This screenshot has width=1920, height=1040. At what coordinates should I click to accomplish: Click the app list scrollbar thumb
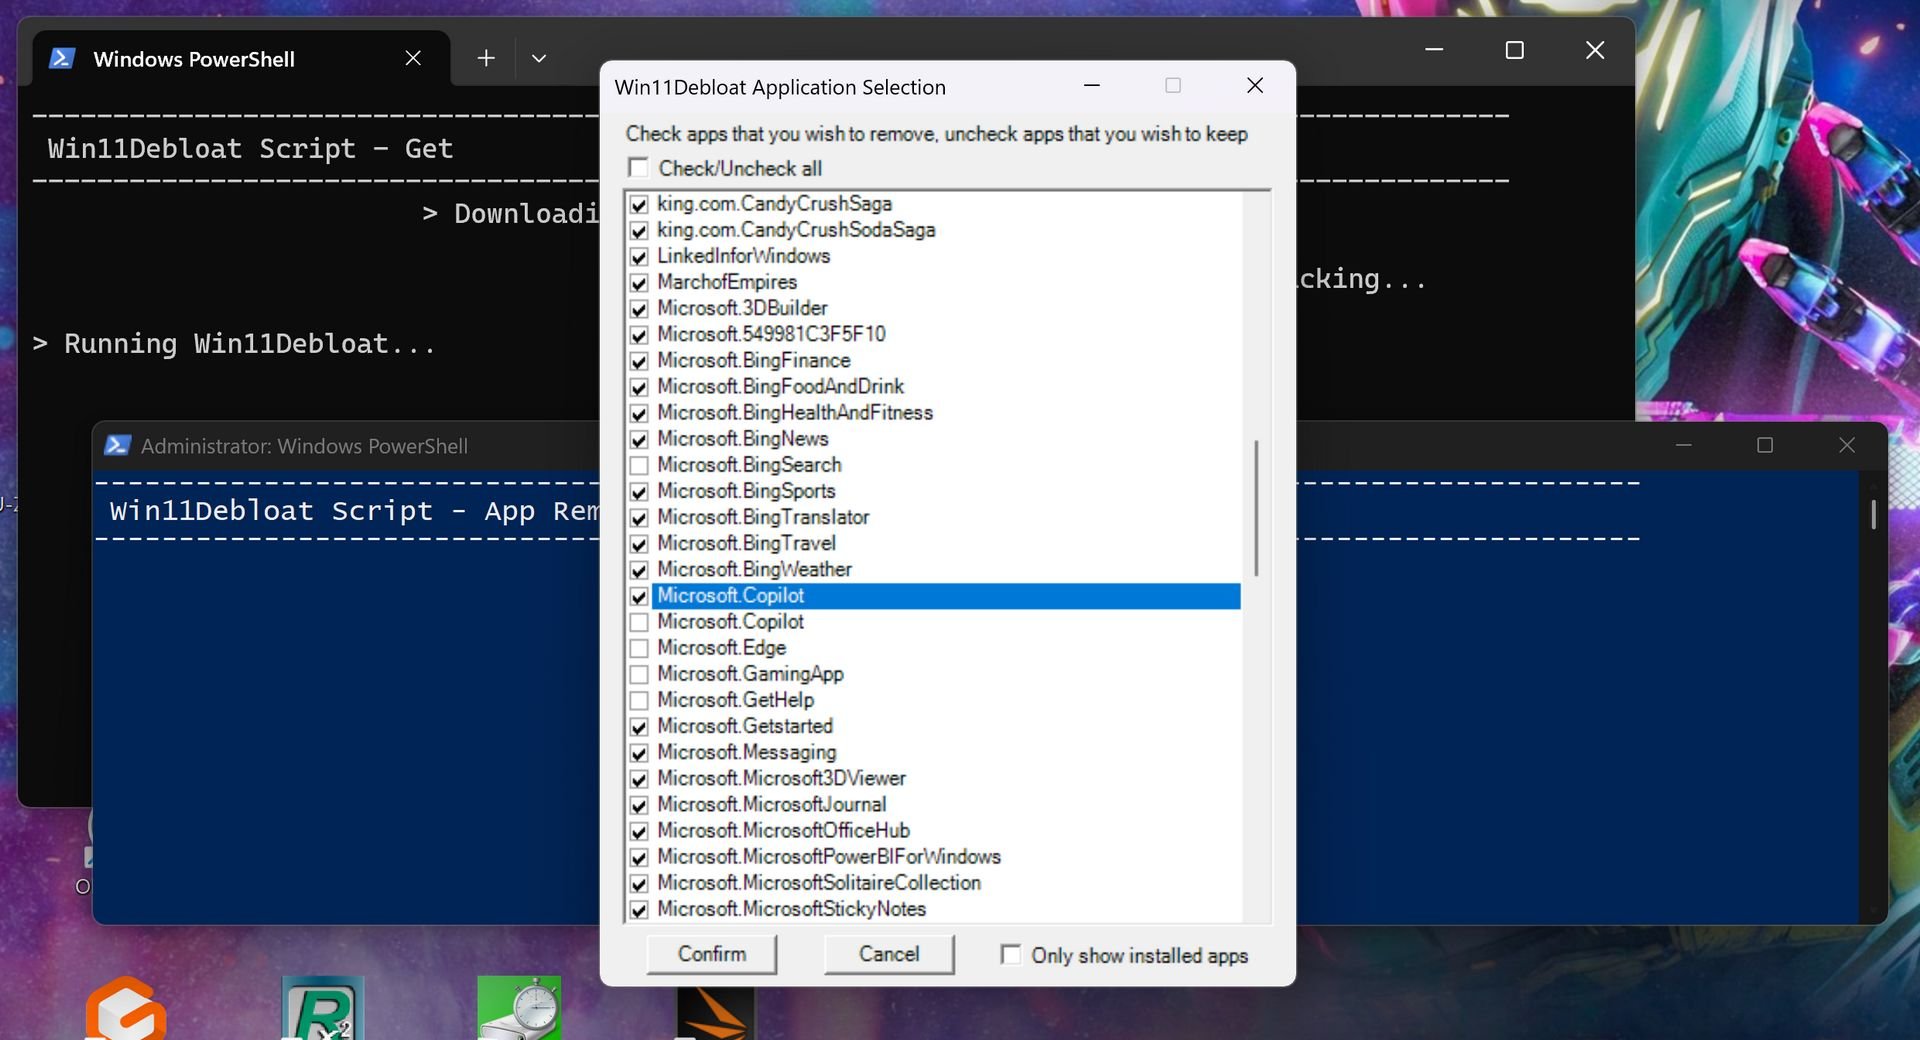tap(1256, 508)
